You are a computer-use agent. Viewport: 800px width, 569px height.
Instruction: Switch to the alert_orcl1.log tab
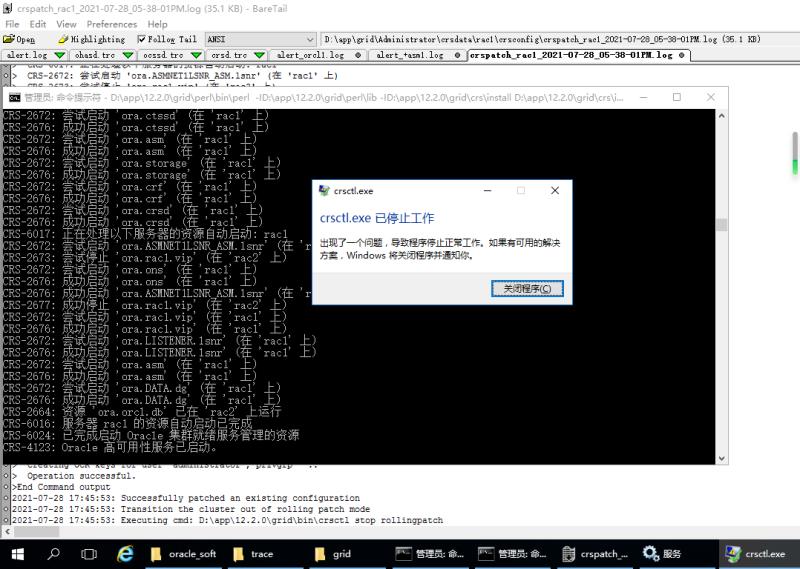click(310, 55)
